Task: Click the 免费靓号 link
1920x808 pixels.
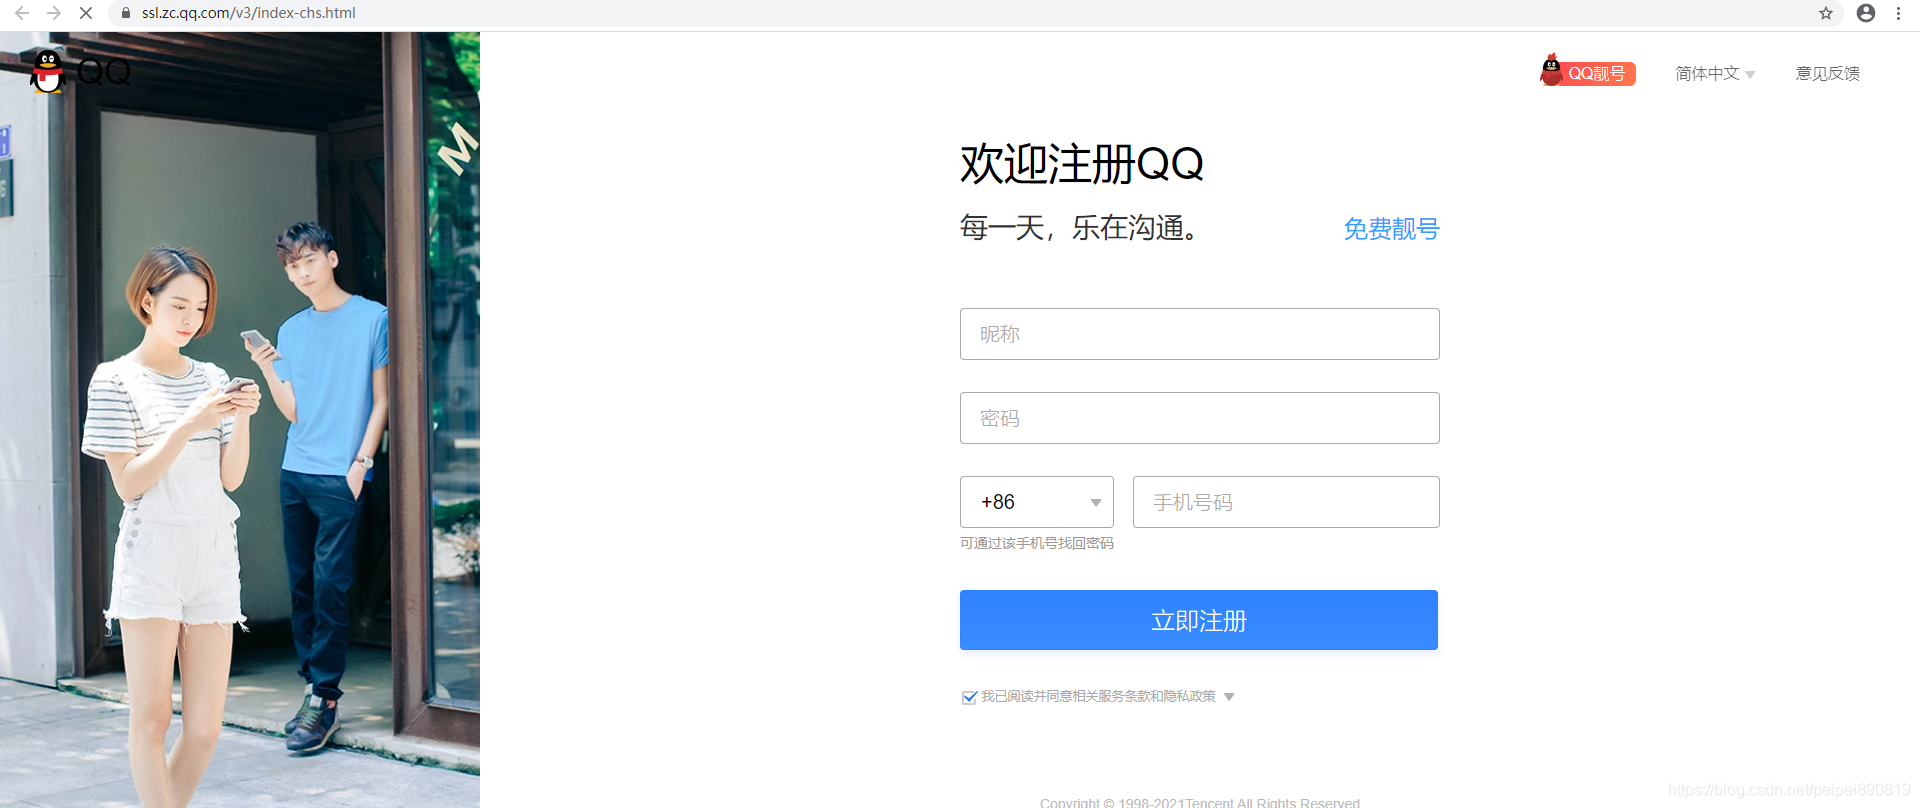Action: click(x=1391, y=229)
